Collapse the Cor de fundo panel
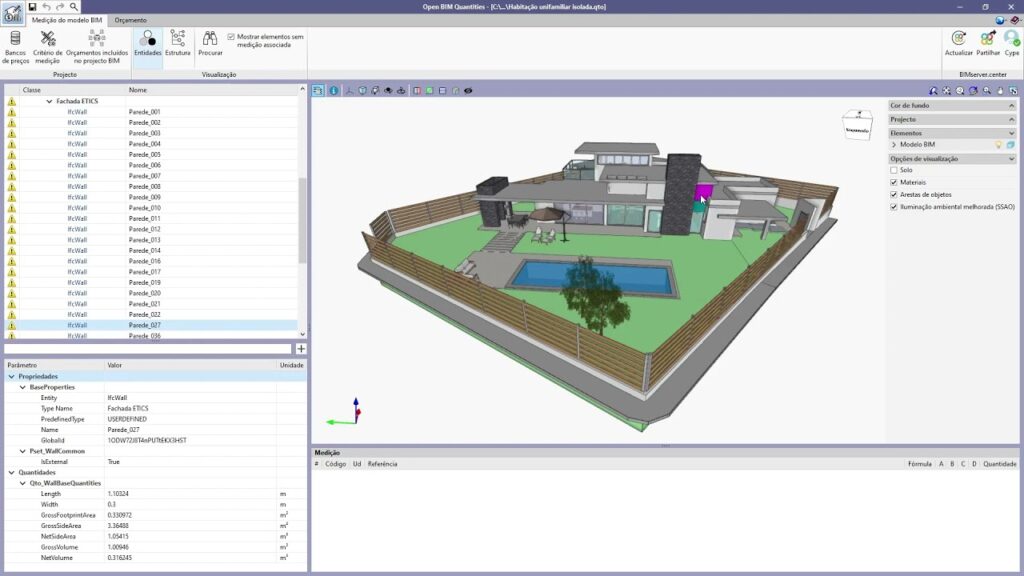Viewport: 1024px width, 576px height. (1012, 105)
